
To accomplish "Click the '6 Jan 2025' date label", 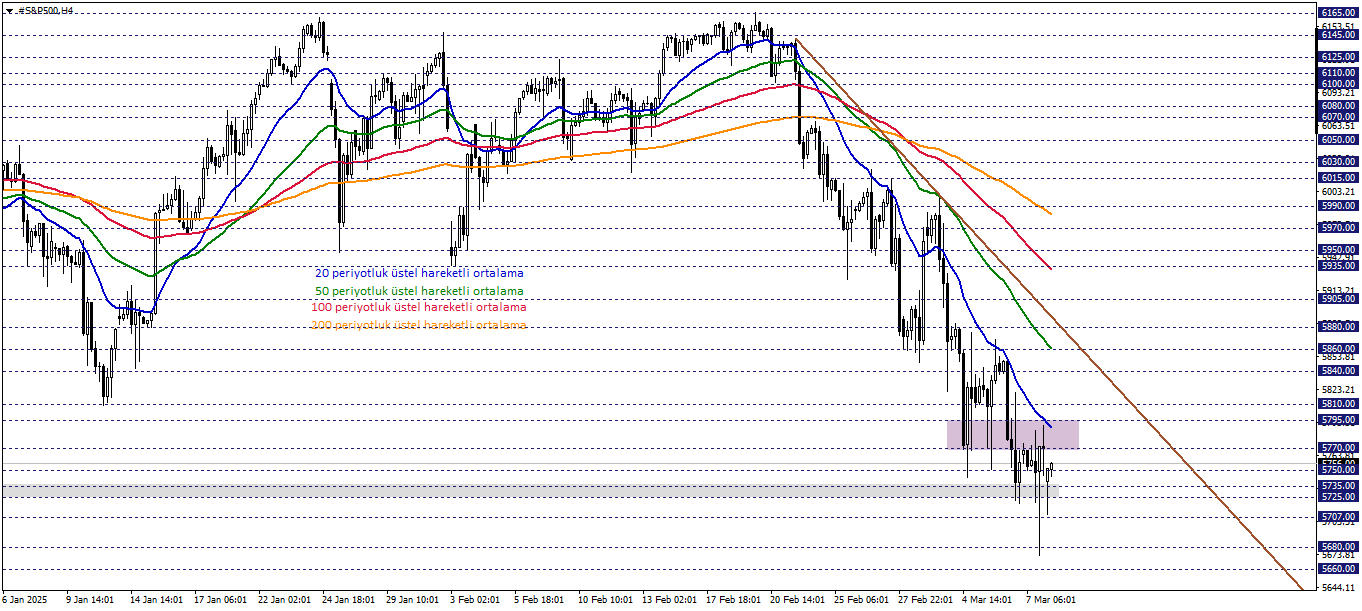I will tap(26, 600).
